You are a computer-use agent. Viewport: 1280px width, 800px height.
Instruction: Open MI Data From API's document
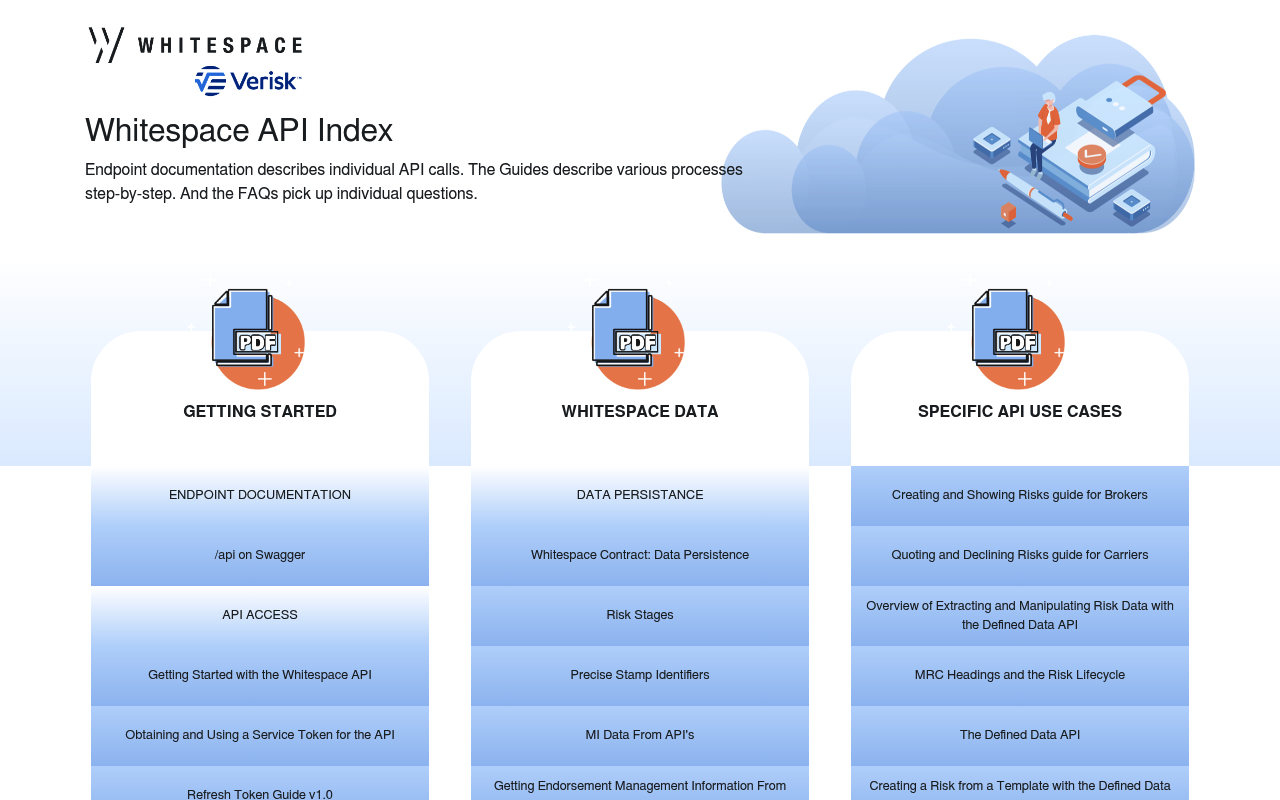click(x=640, y=735)
